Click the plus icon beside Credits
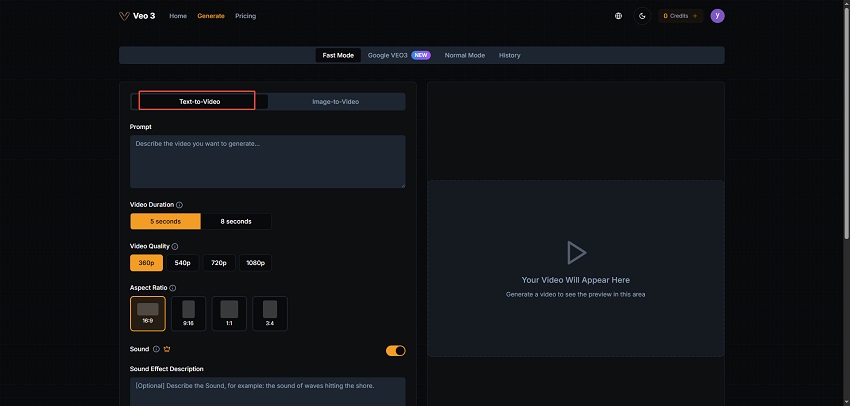 695,16
